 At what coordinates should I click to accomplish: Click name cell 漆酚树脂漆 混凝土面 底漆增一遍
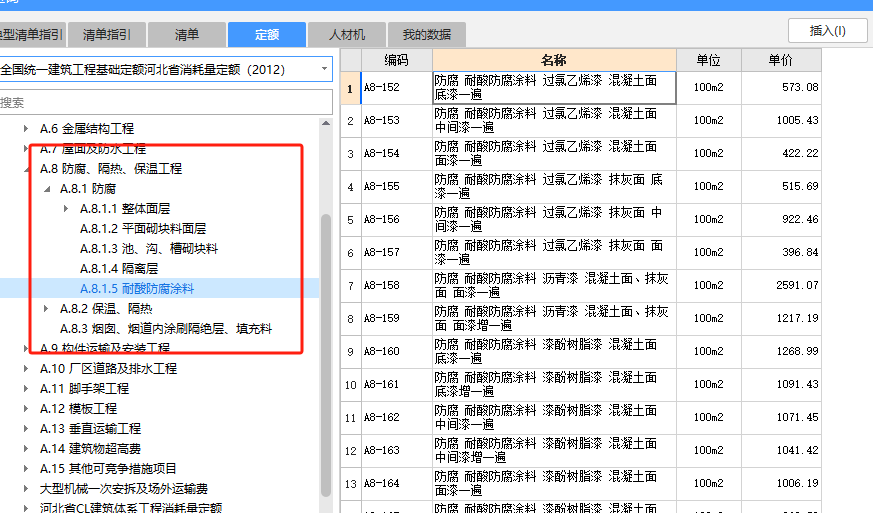[554, 384]
